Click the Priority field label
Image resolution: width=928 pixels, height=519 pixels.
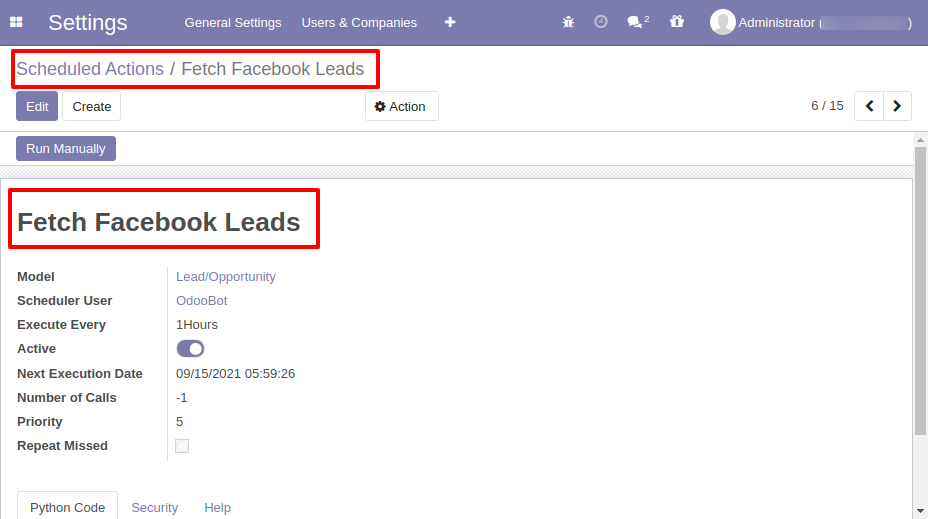(x=40, y=422)
